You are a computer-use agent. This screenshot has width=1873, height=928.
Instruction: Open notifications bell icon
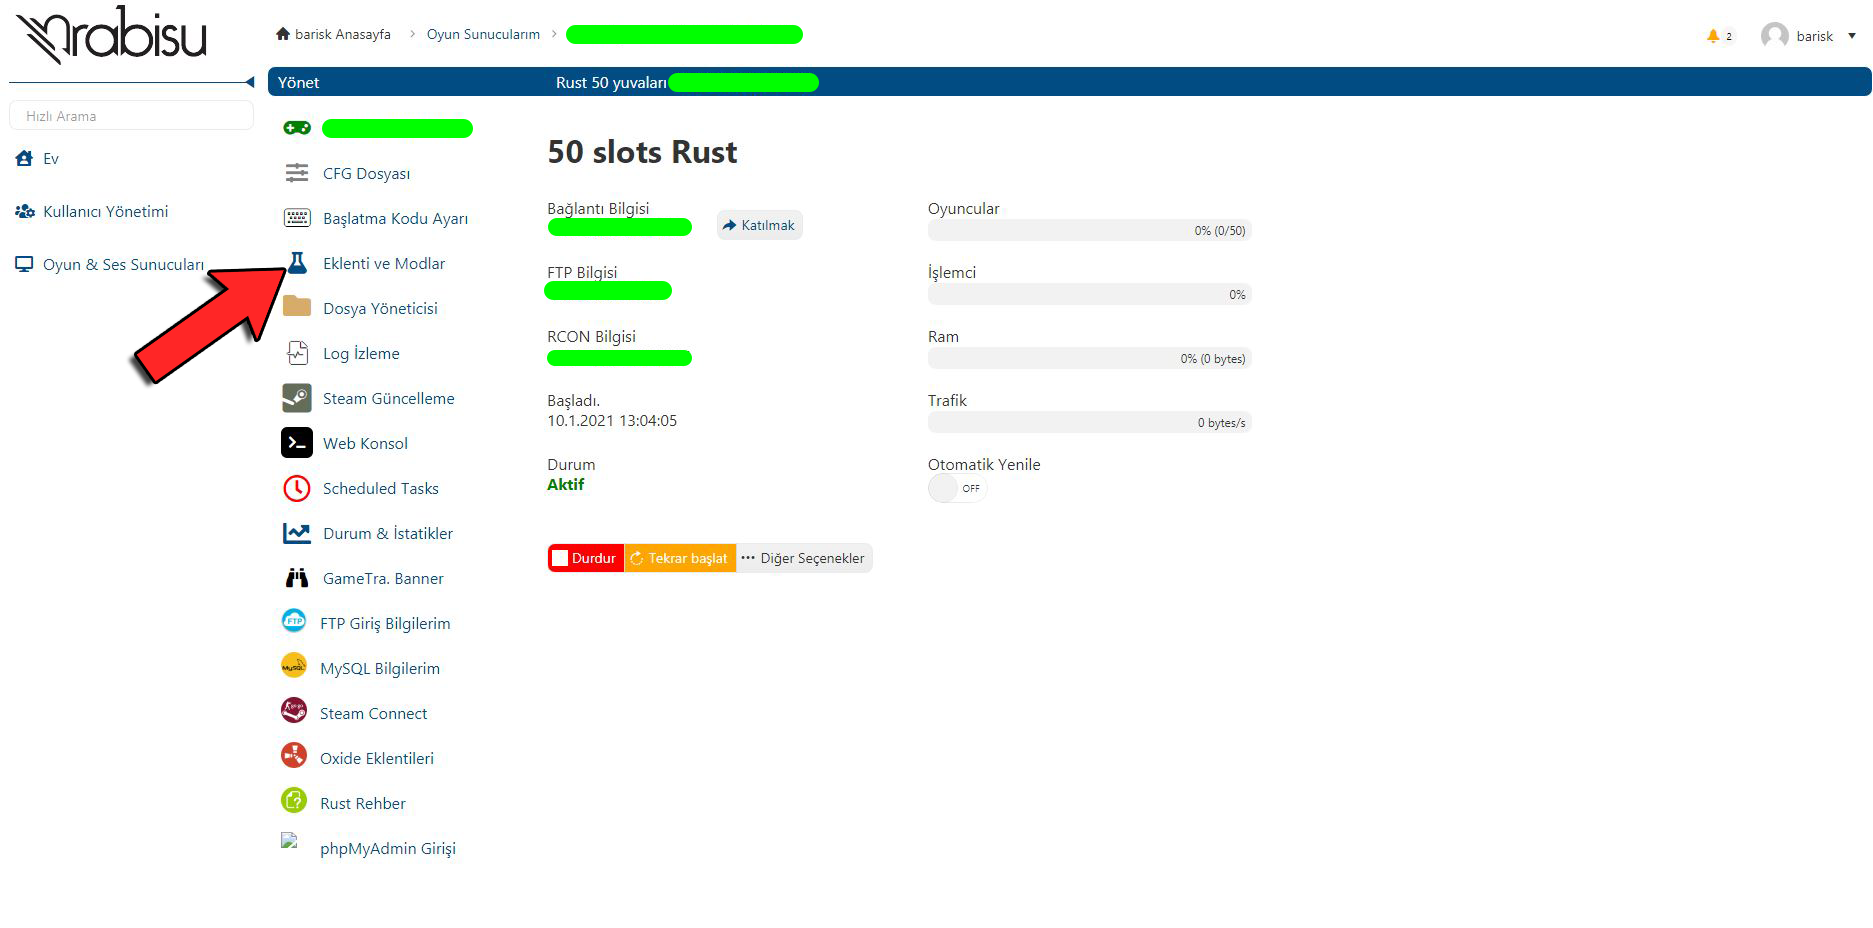(x=1713, y=36)
